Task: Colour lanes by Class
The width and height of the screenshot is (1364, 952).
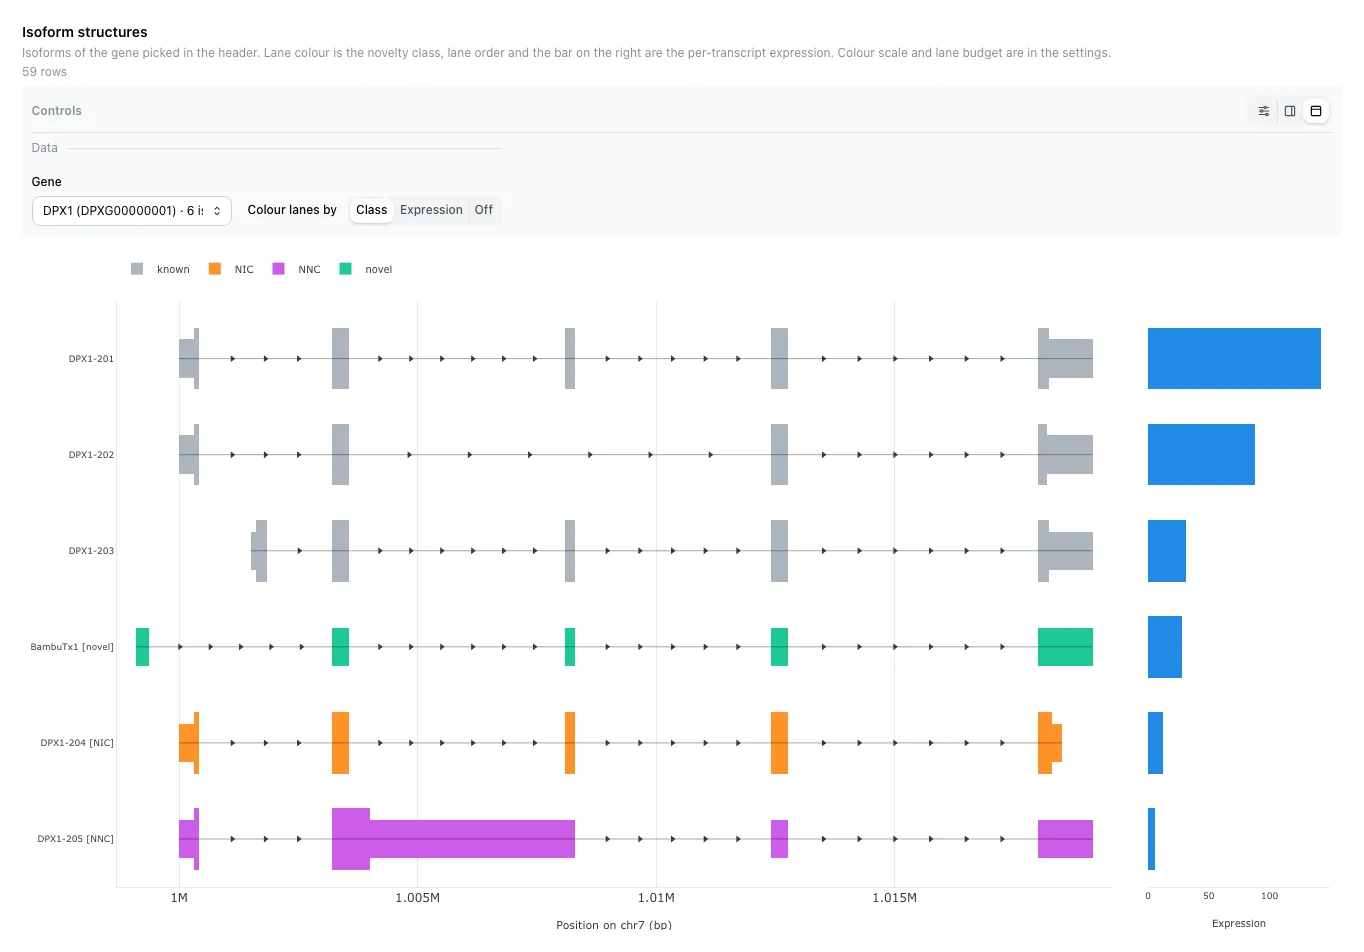Action: 371,210
